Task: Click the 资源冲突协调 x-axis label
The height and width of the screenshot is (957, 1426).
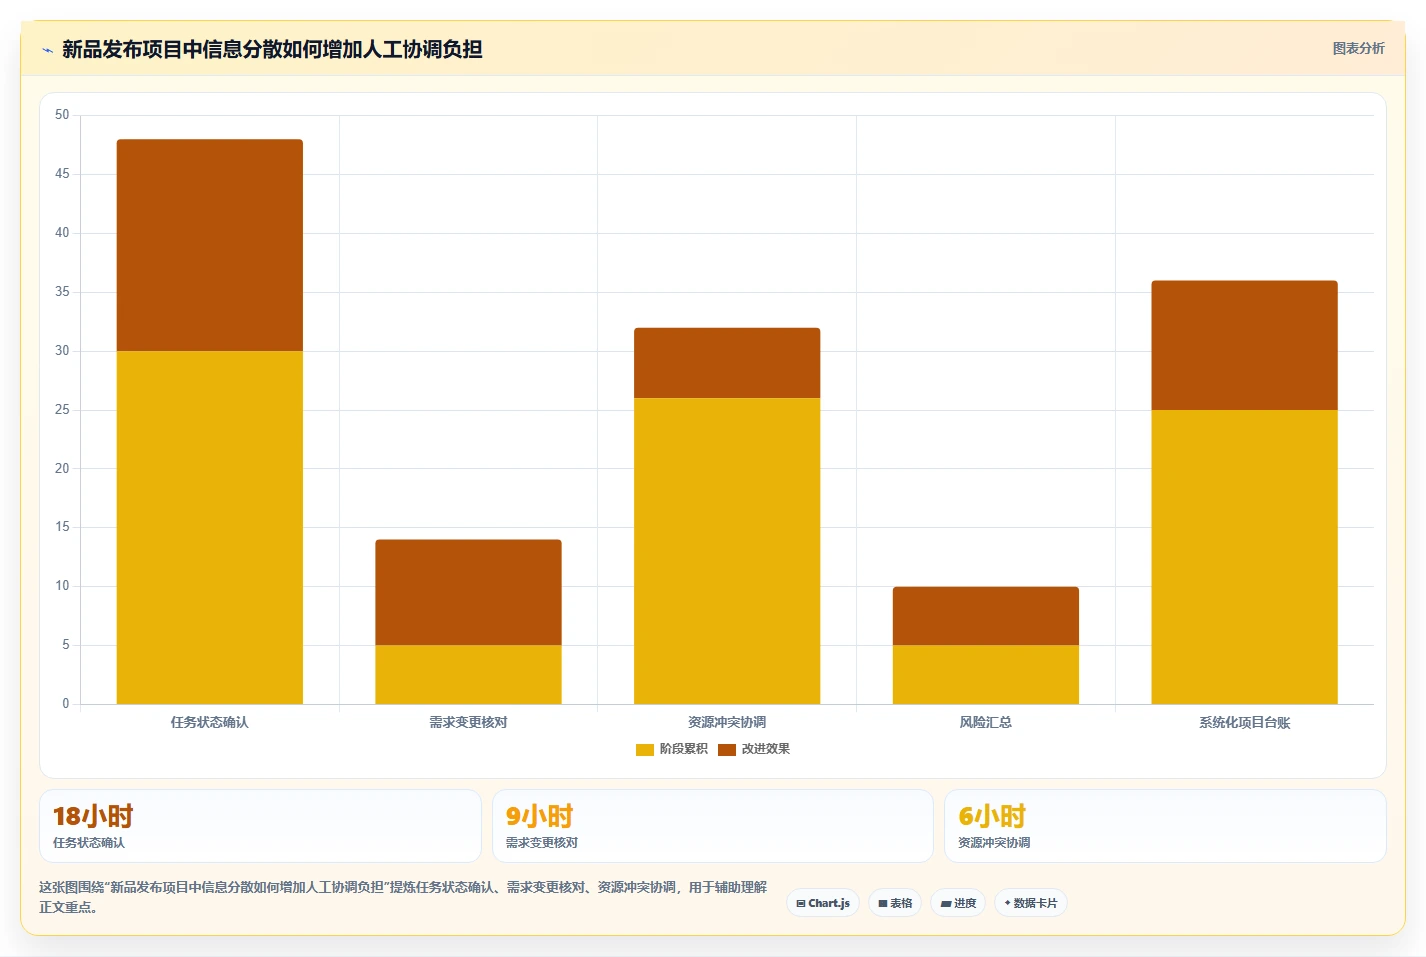Action: click(x=727, y=722)
